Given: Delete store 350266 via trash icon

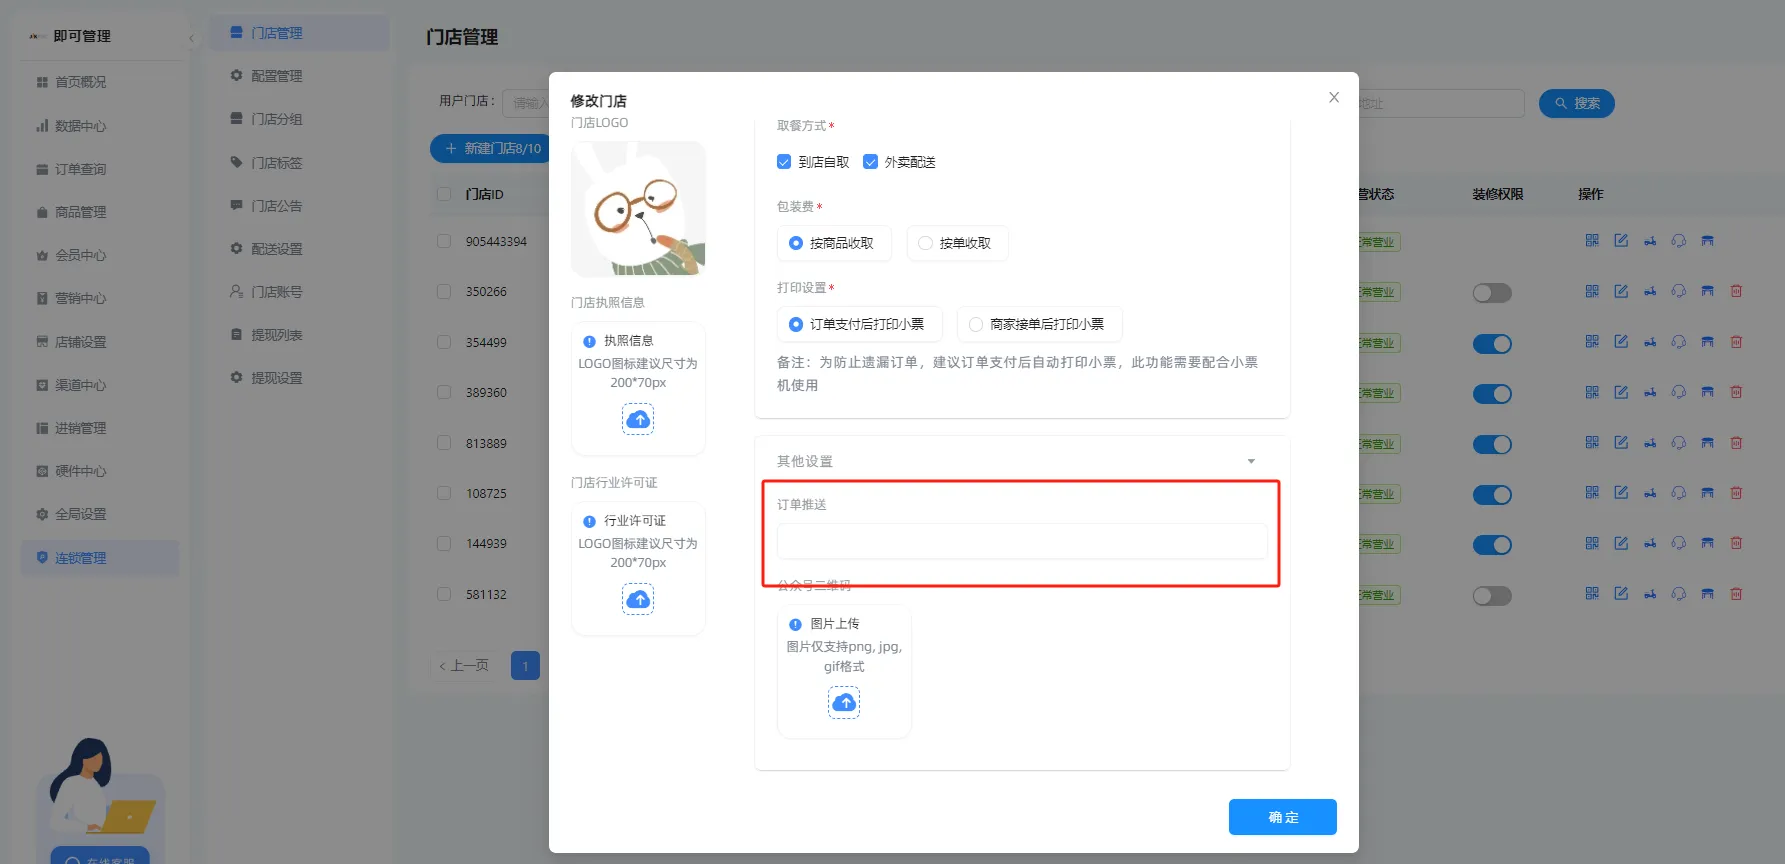Looking at the screenshot, I should coord(1737,291).
